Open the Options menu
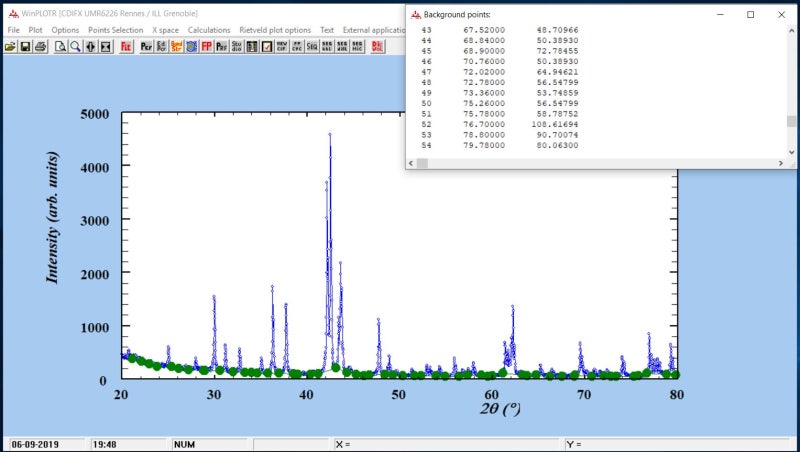This screenshot has width=800, height=452. point(65,30)
